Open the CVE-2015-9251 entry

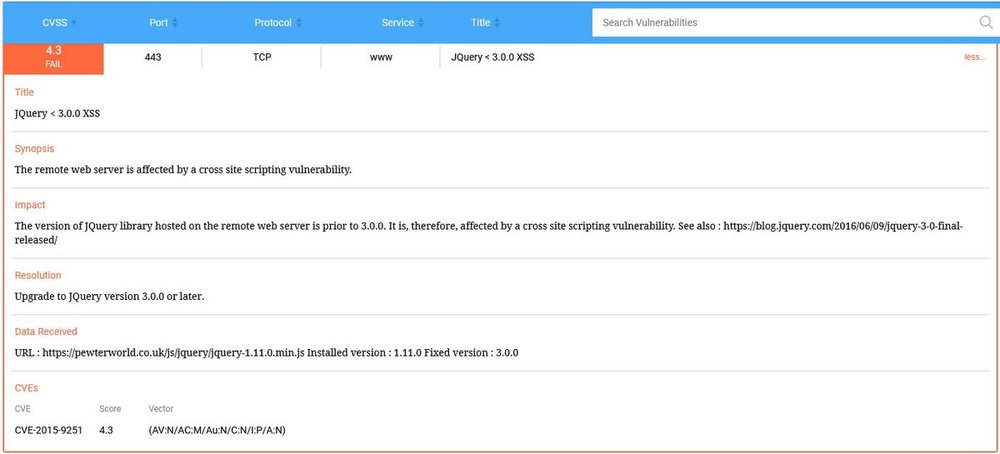[x=48, y=430]
